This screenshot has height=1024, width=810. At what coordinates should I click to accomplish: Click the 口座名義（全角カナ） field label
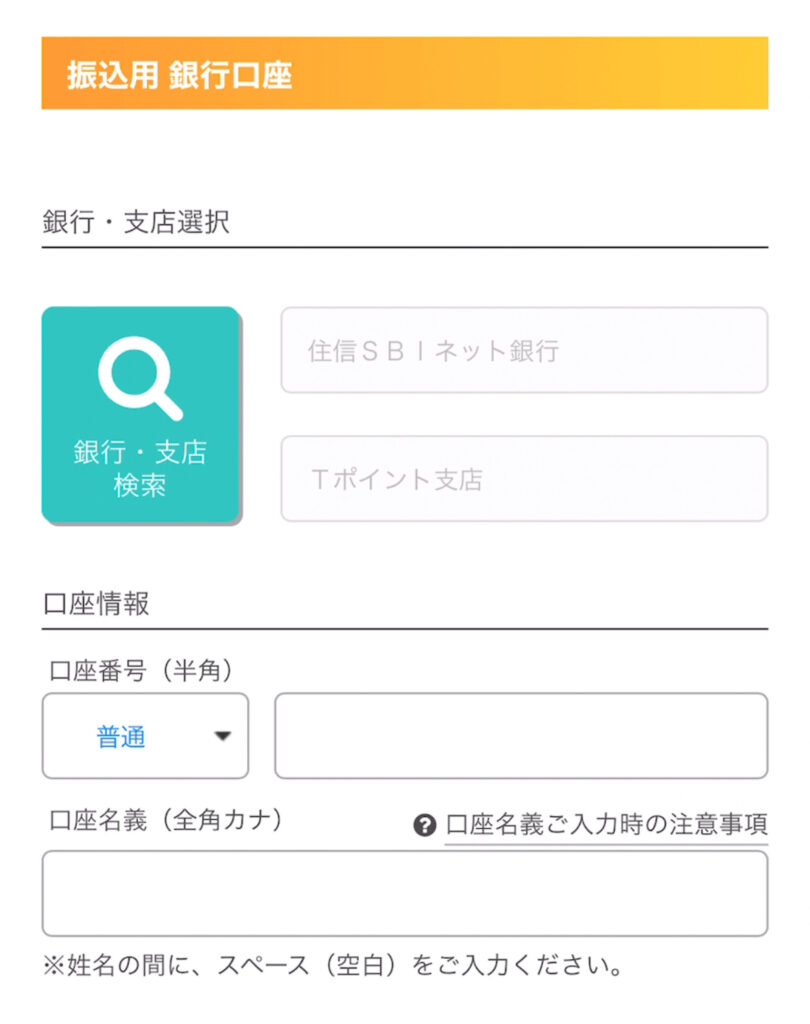(166, 821)
